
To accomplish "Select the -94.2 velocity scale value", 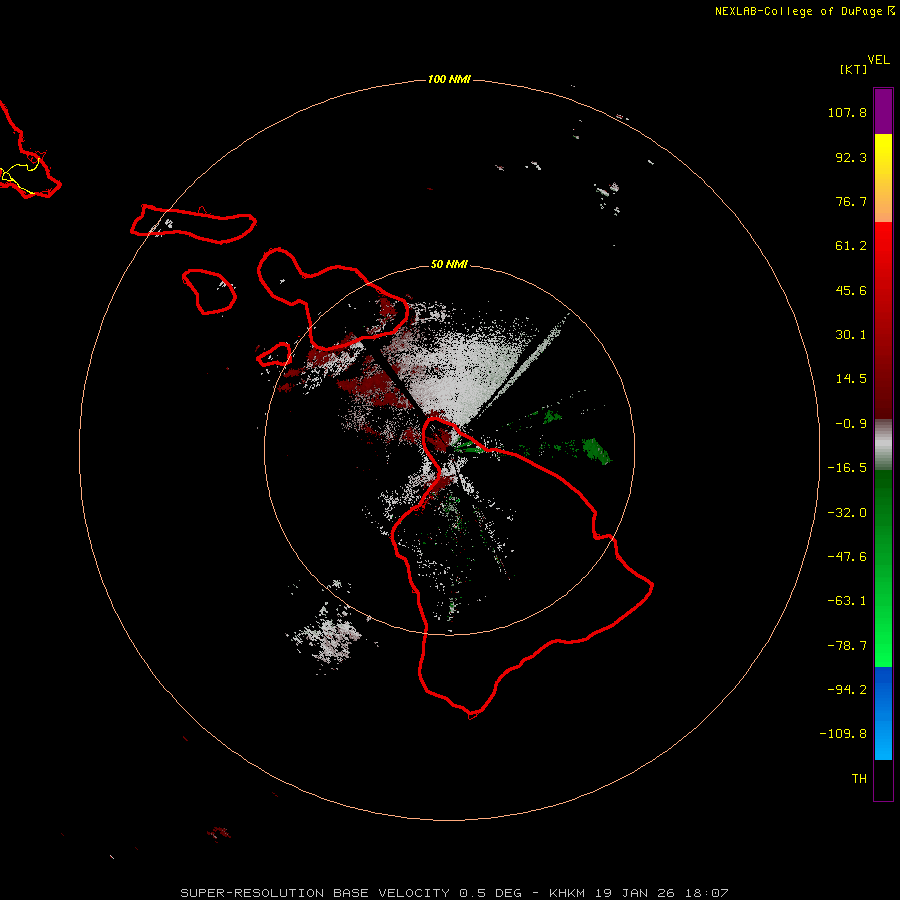I will click(847, 689).
